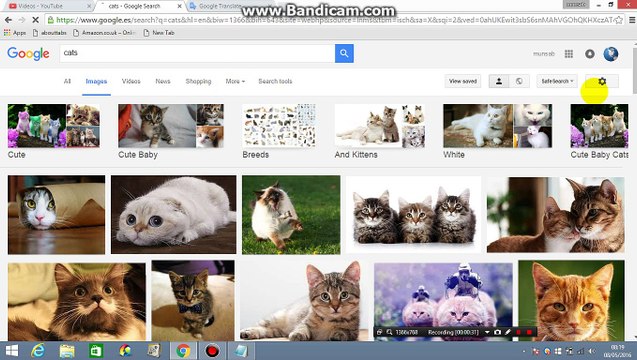The height and width of the screenshot is (360, 637).
Task: Click the View saved button
Action: (x=463, y=81)
